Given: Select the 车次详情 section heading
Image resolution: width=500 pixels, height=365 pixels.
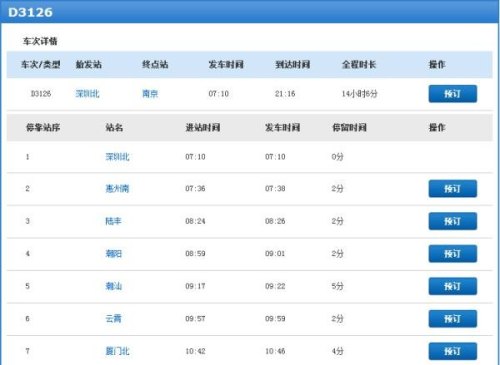Looking at the screenshot, I should [40, 41].
